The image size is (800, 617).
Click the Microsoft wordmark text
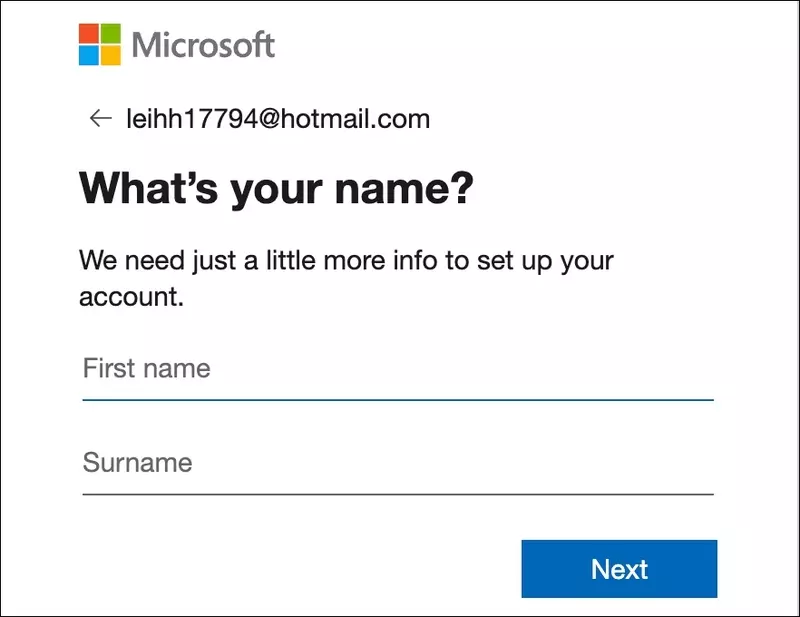(204, 45)
